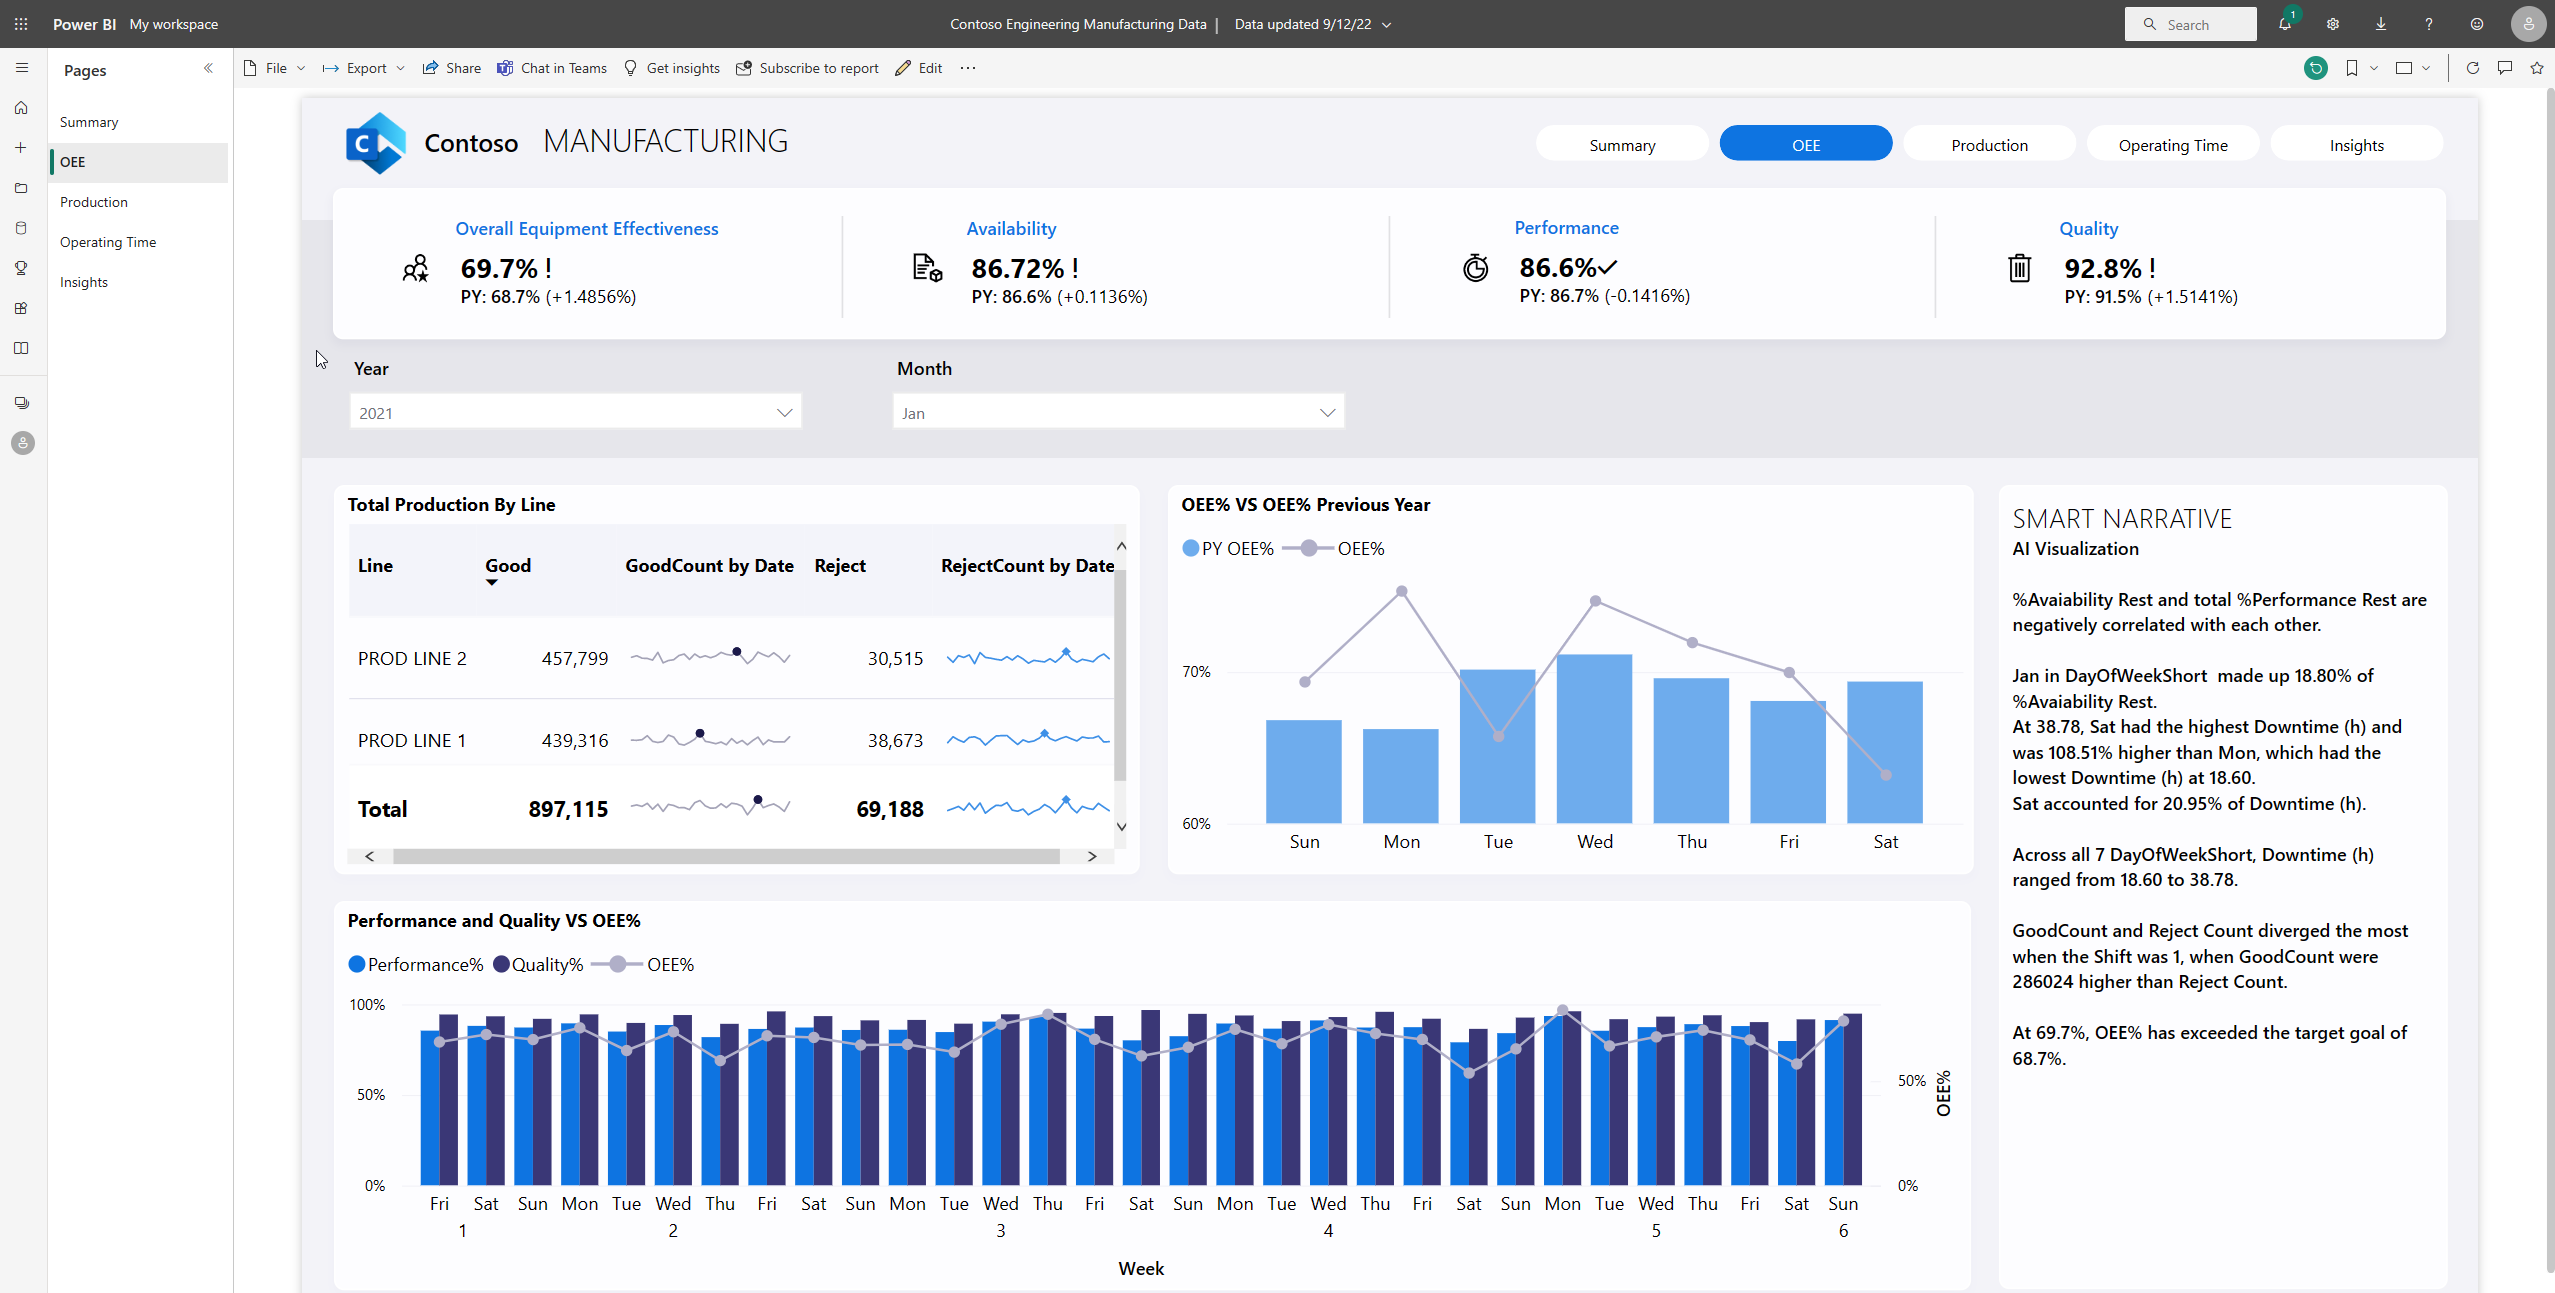Image resolution: width=2555 pixels, height=1293 pixels.
Task: Open the Month slicer dropdown showing Jan
Action: click(1327, 411)
